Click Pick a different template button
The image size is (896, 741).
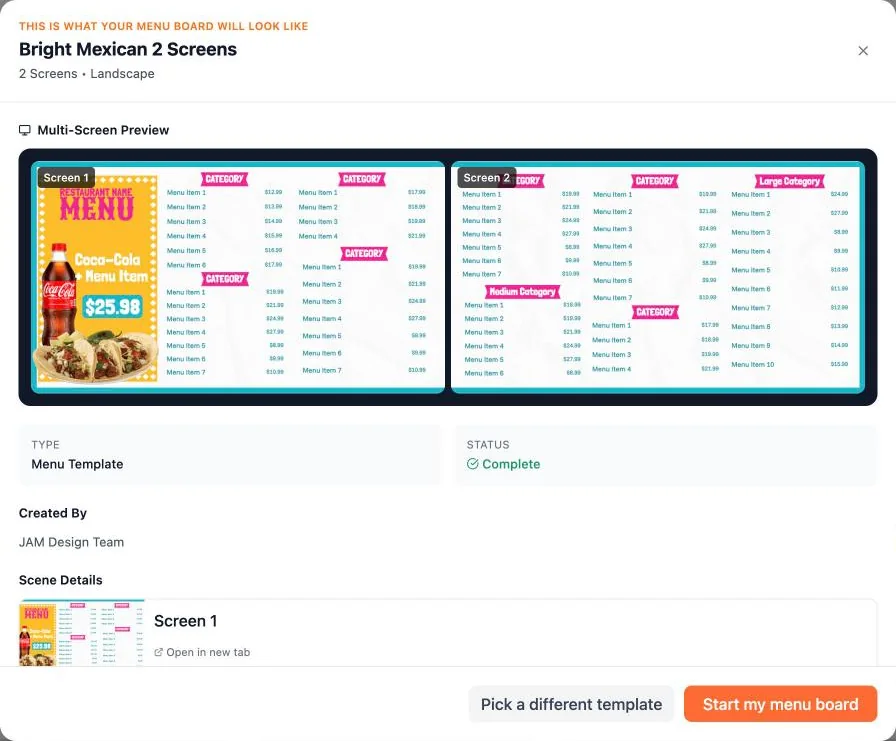pyautogui.click(x=571, y=704)
